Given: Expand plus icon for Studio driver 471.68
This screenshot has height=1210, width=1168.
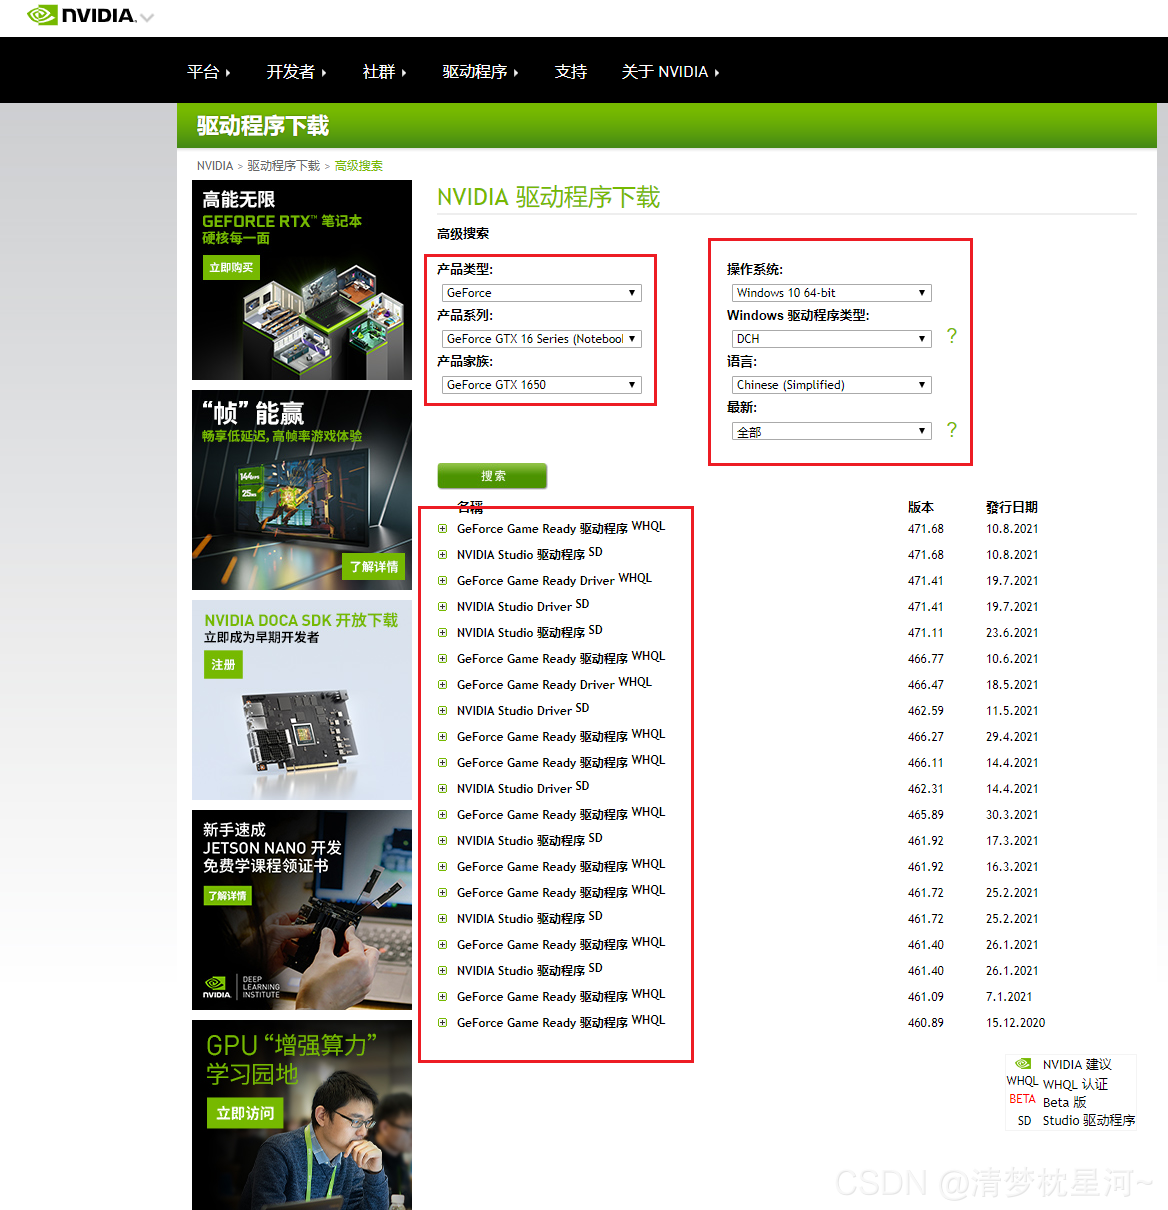Looking at the screenshot, I should (x=442, y=555).
